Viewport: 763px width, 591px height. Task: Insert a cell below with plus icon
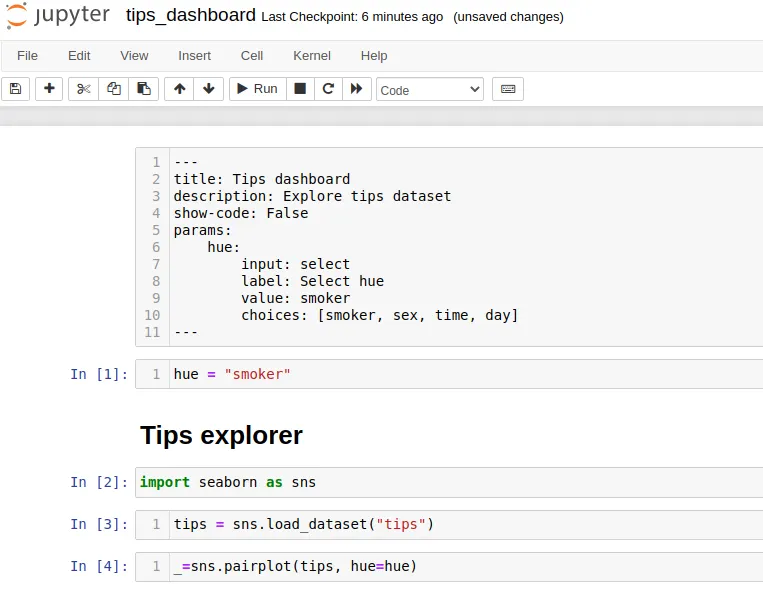click(x=49, y=89)
